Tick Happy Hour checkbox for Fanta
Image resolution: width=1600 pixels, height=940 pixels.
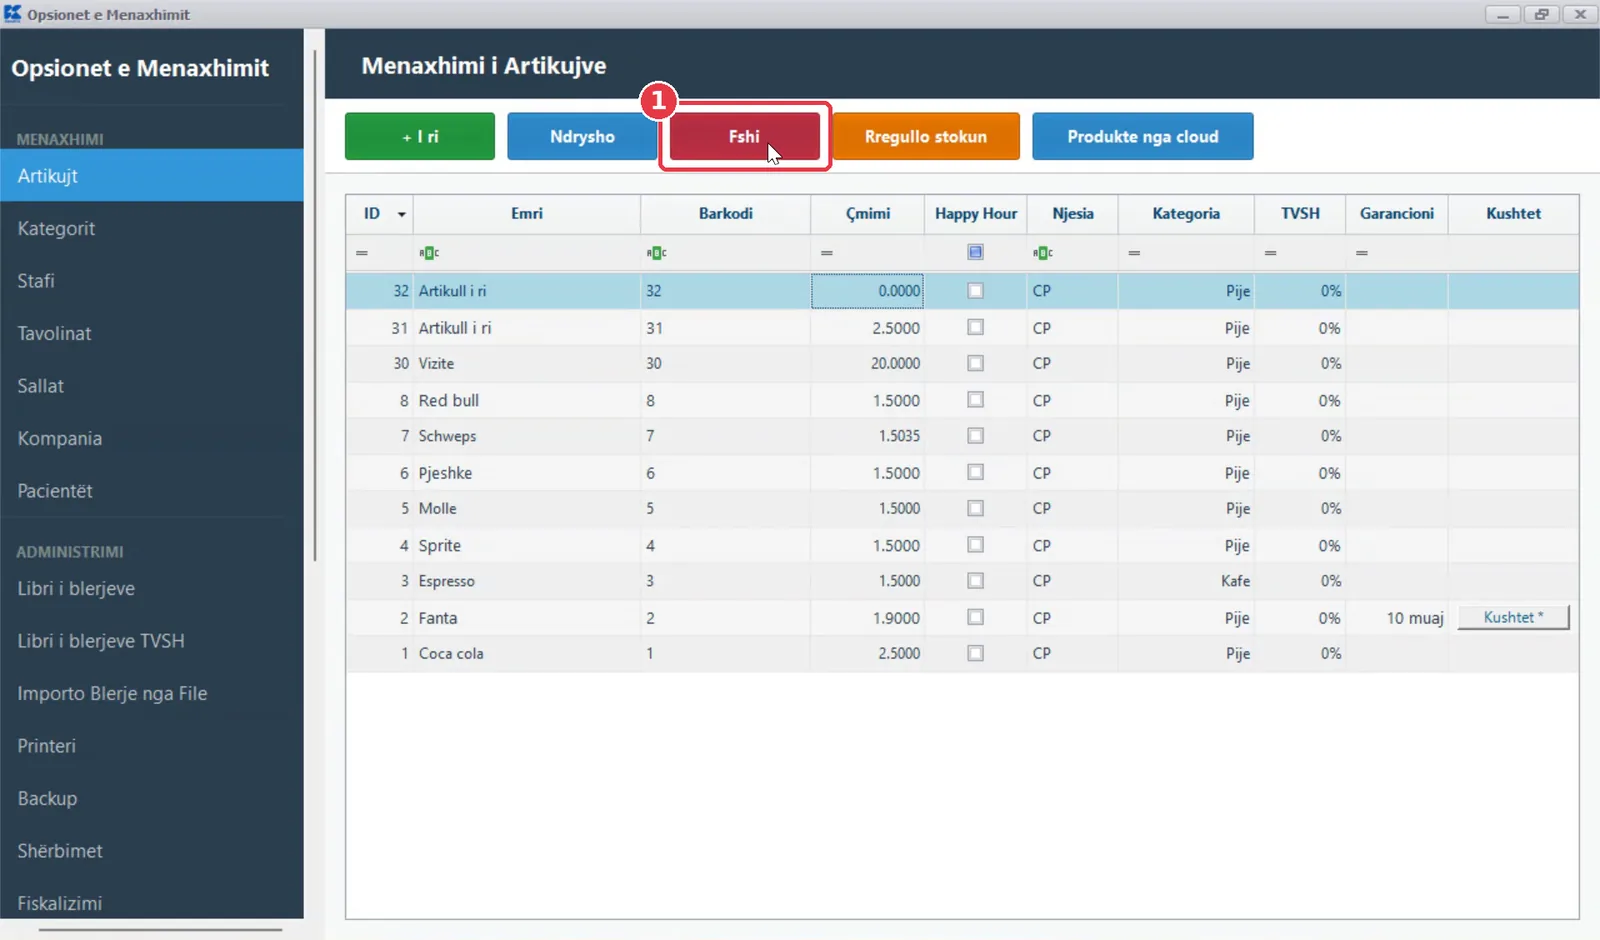(975, 617)
